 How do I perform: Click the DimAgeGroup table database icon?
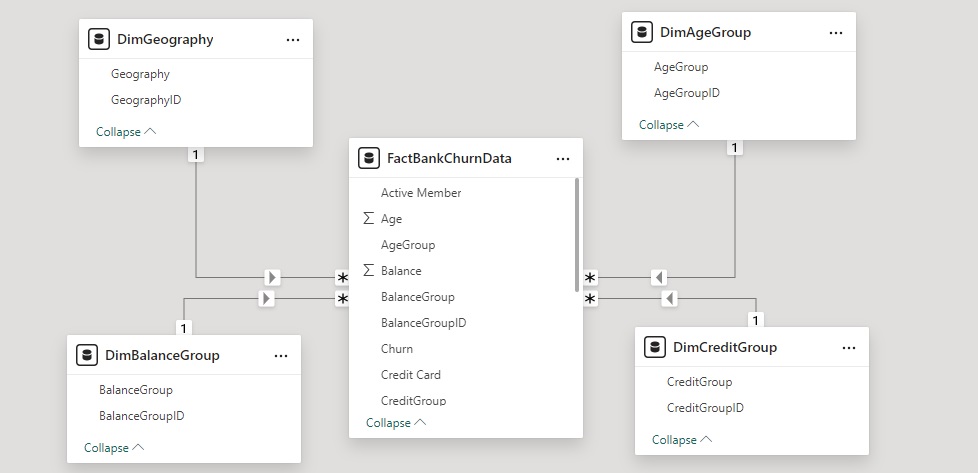coord(642,32)
